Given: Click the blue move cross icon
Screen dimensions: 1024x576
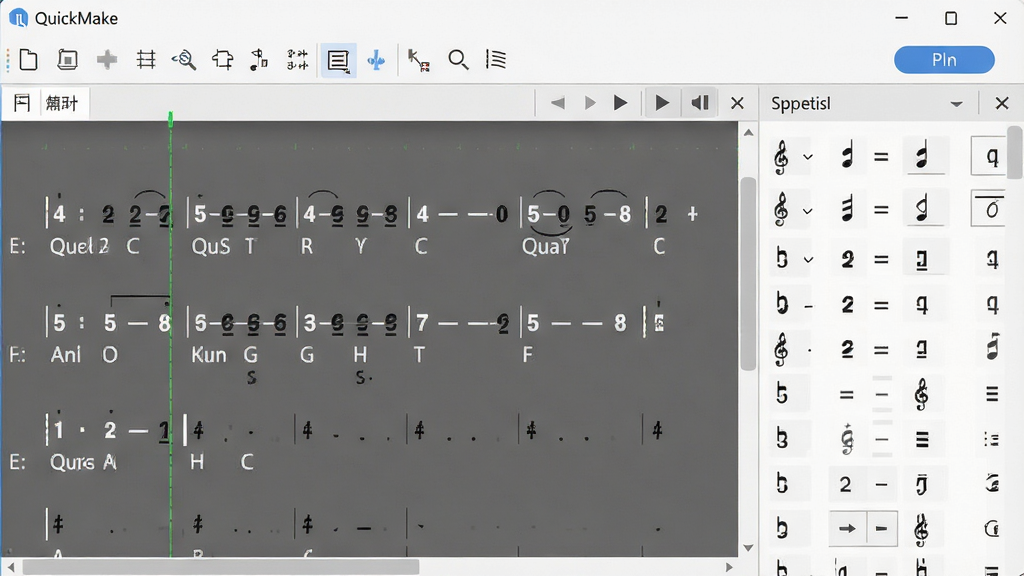Looking at the screenshot, I should [x=376, y=61].
